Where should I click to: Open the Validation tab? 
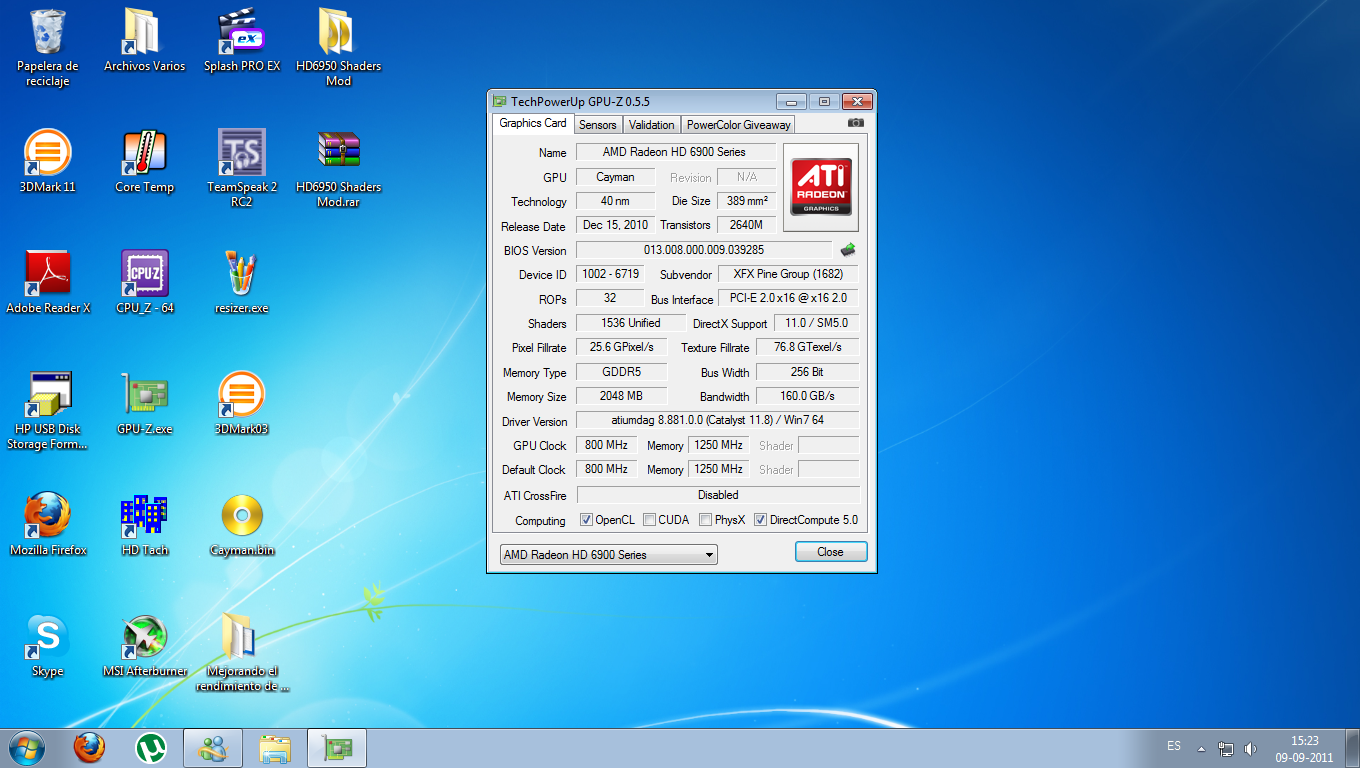click(x=652, y=125)
